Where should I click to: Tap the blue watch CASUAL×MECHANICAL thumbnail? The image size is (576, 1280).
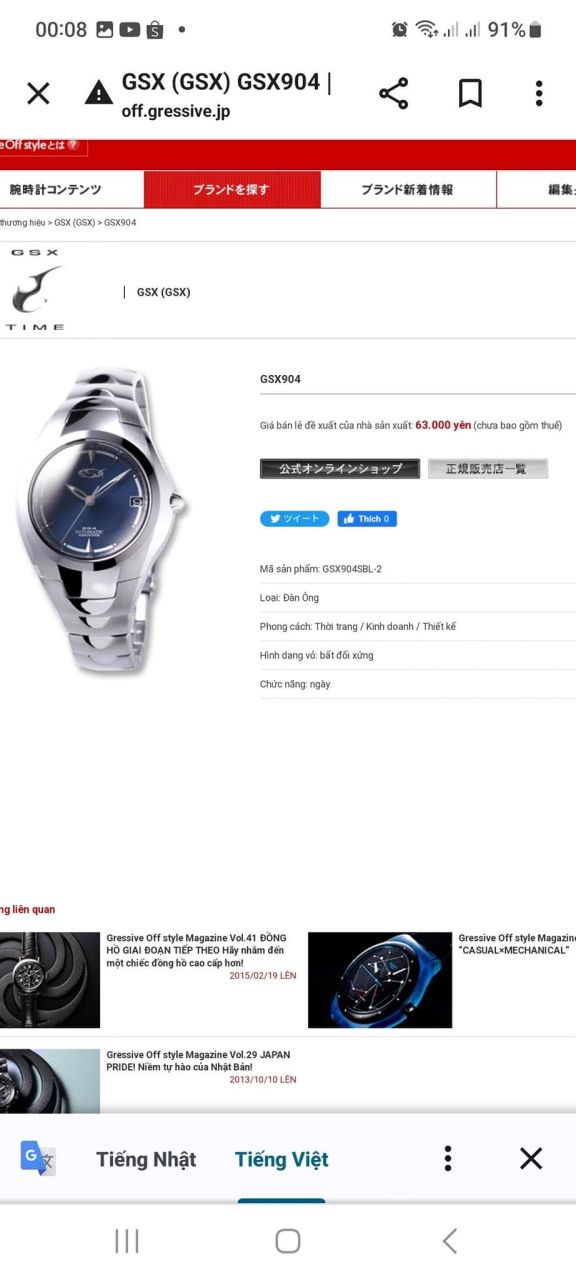coord(380,980)
